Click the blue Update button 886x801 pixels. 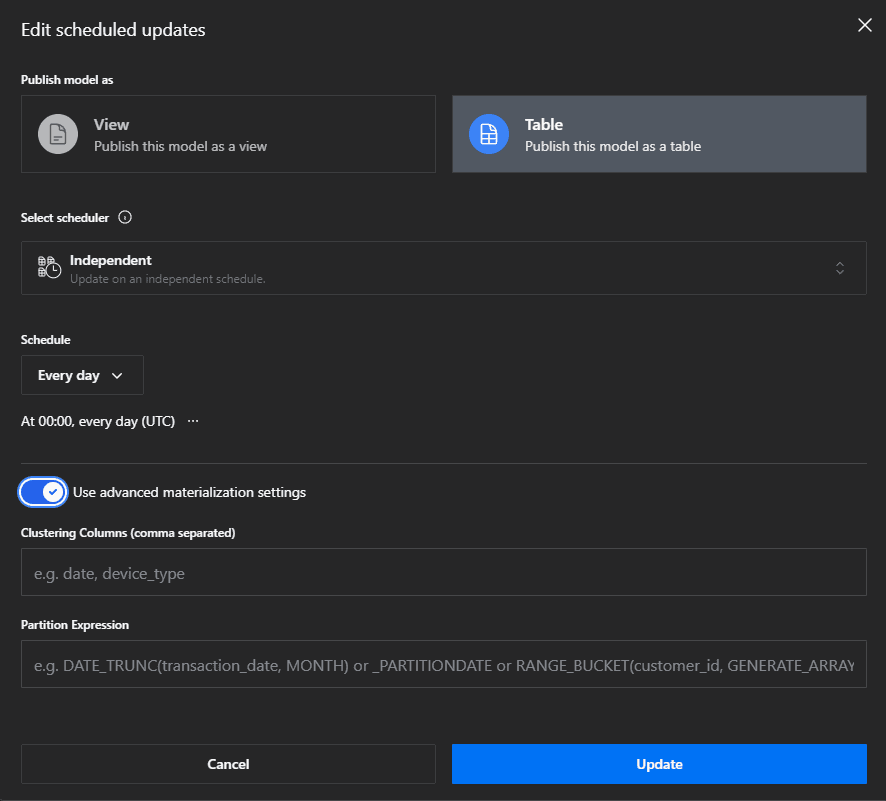[659, 764]
